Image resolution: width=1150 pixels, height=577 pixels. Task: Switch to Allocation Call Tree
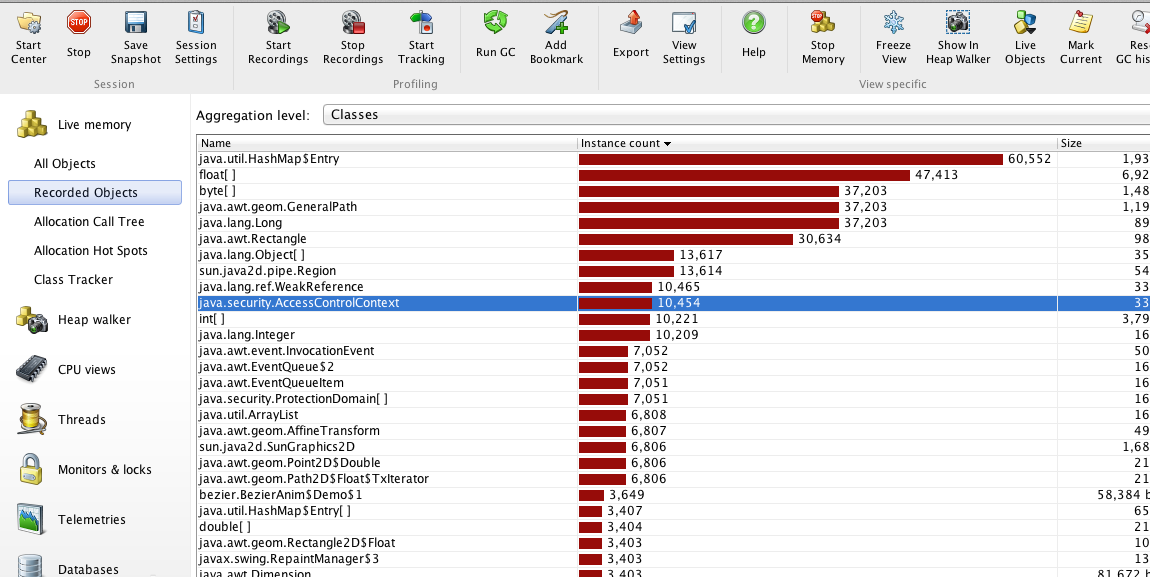[89, 221]
